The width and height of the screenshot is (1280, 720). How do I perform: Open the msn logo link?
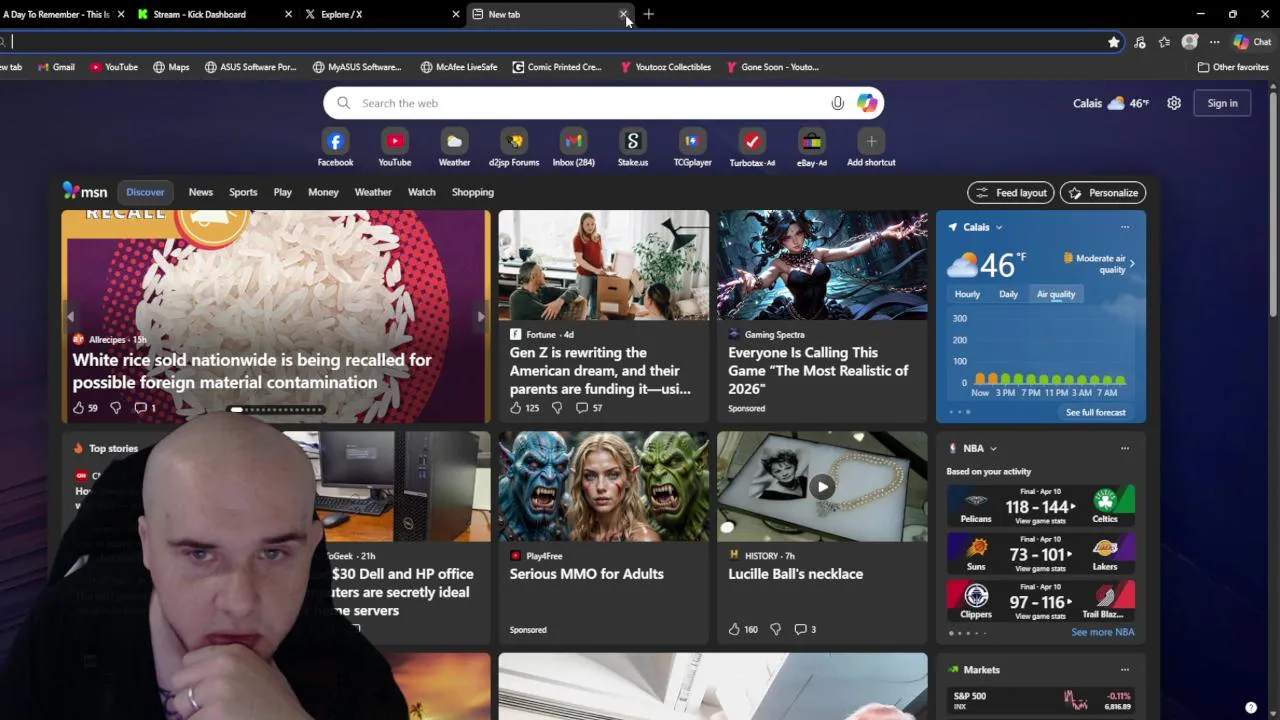pos(85,192)
